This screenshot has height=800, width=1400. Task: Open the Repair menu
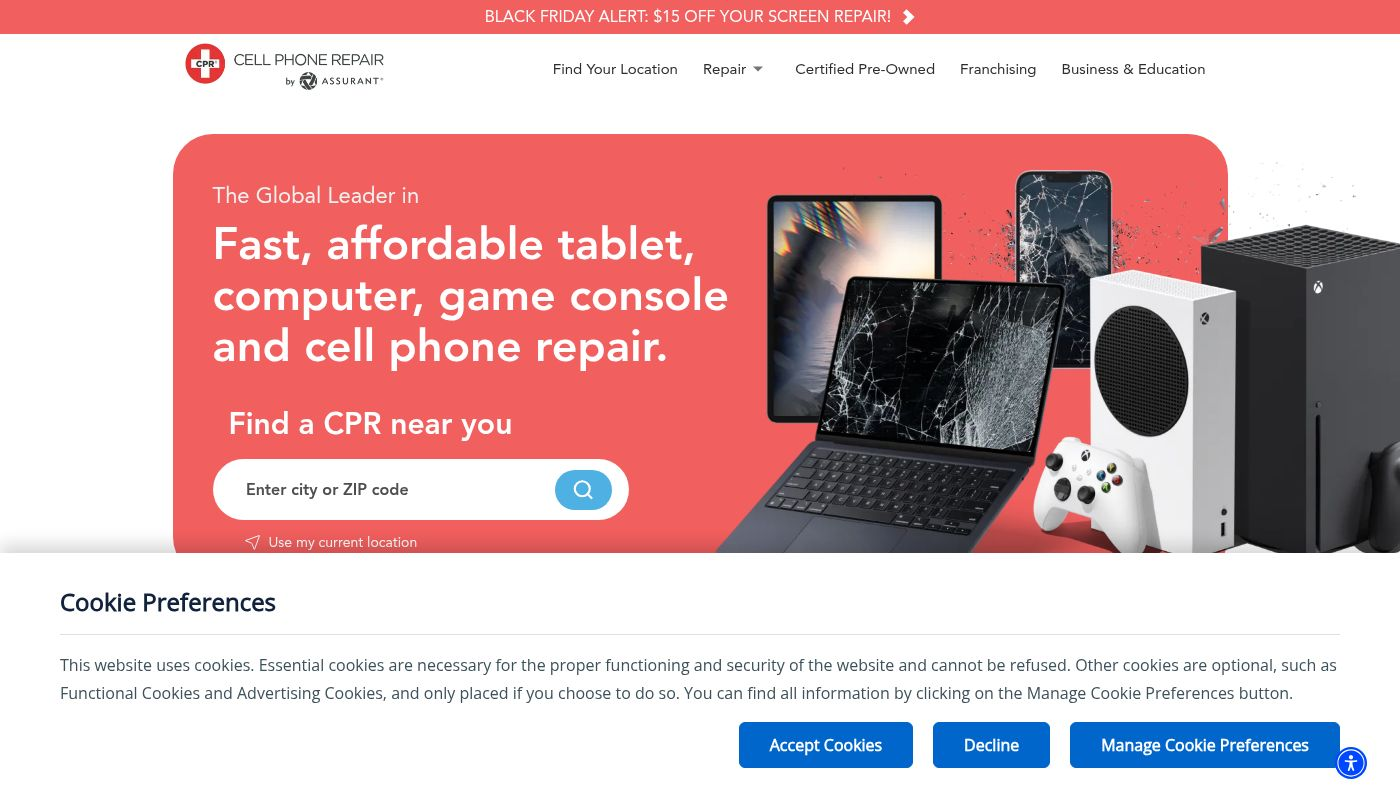click(x=724, y=69)
